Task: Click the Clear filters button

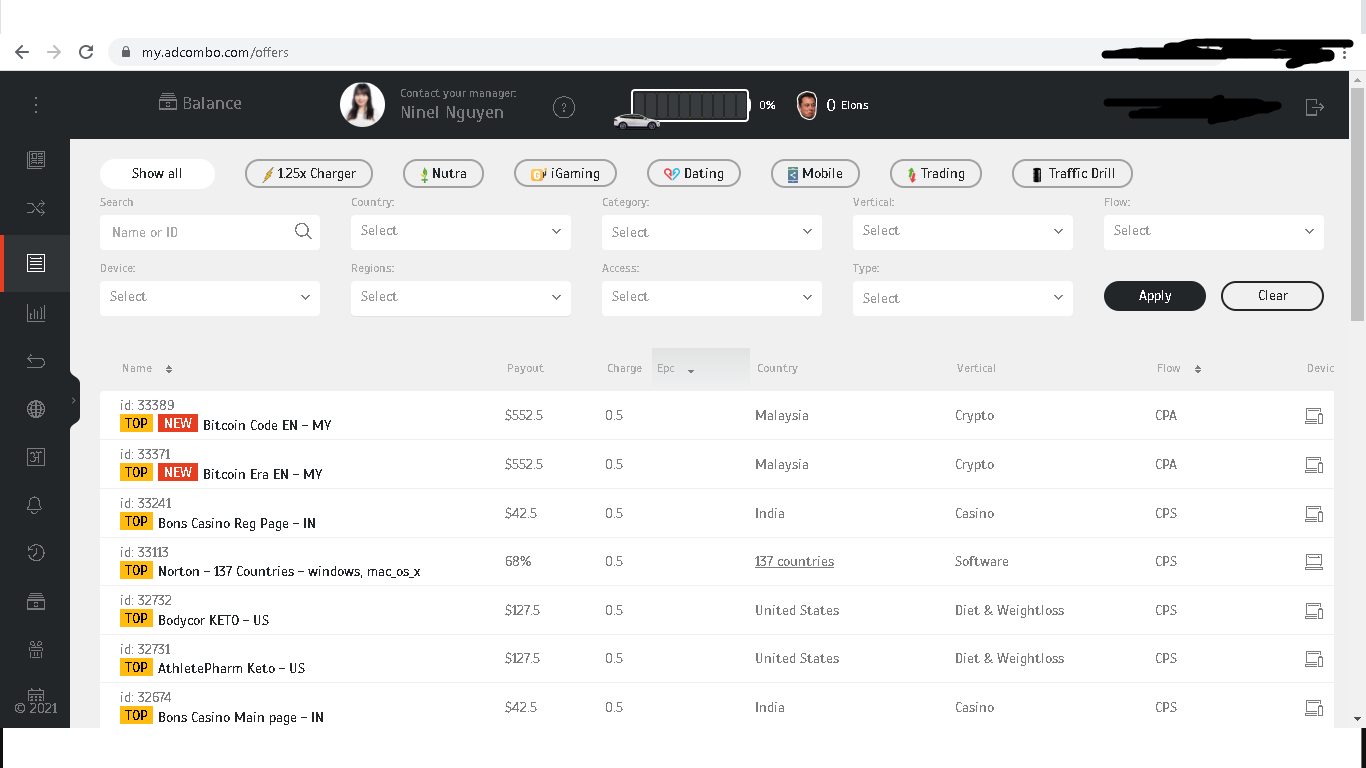Action: click(x=1273, y=296)
